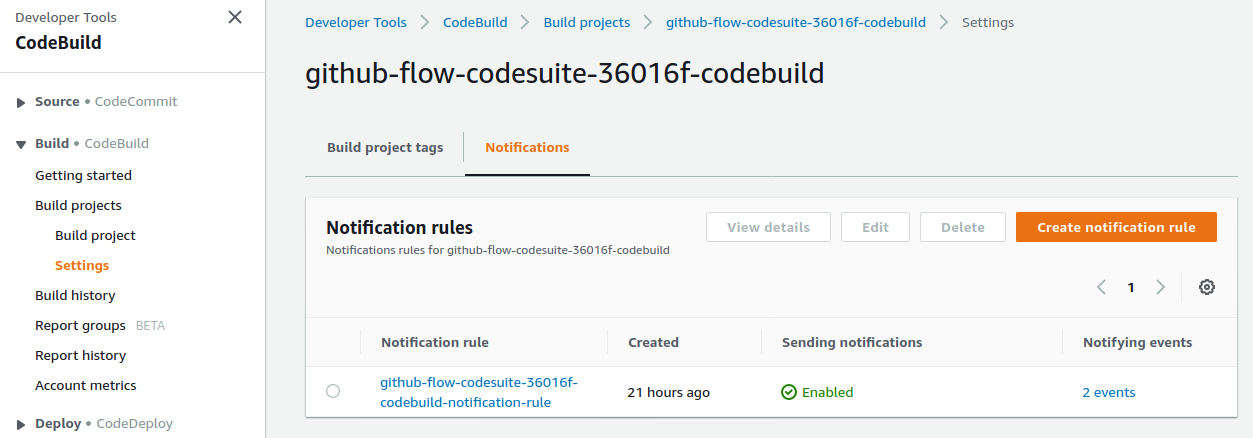Click the Settings breadcrumb text
The image size is (1253, 438).
[x=988, y=22]
